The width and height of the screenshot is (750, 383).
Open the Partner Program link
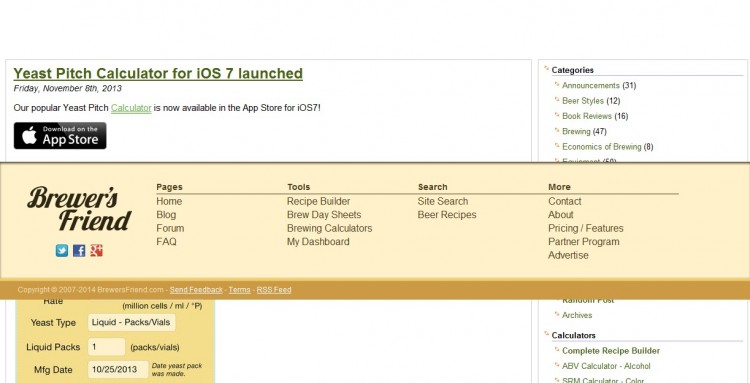pos(584,241)
